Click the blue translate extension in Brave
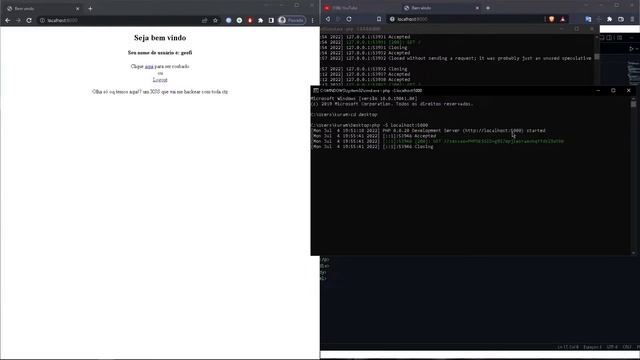Viewport: 640px width, 360px height. pyautogui.click(x=588, y=19)
